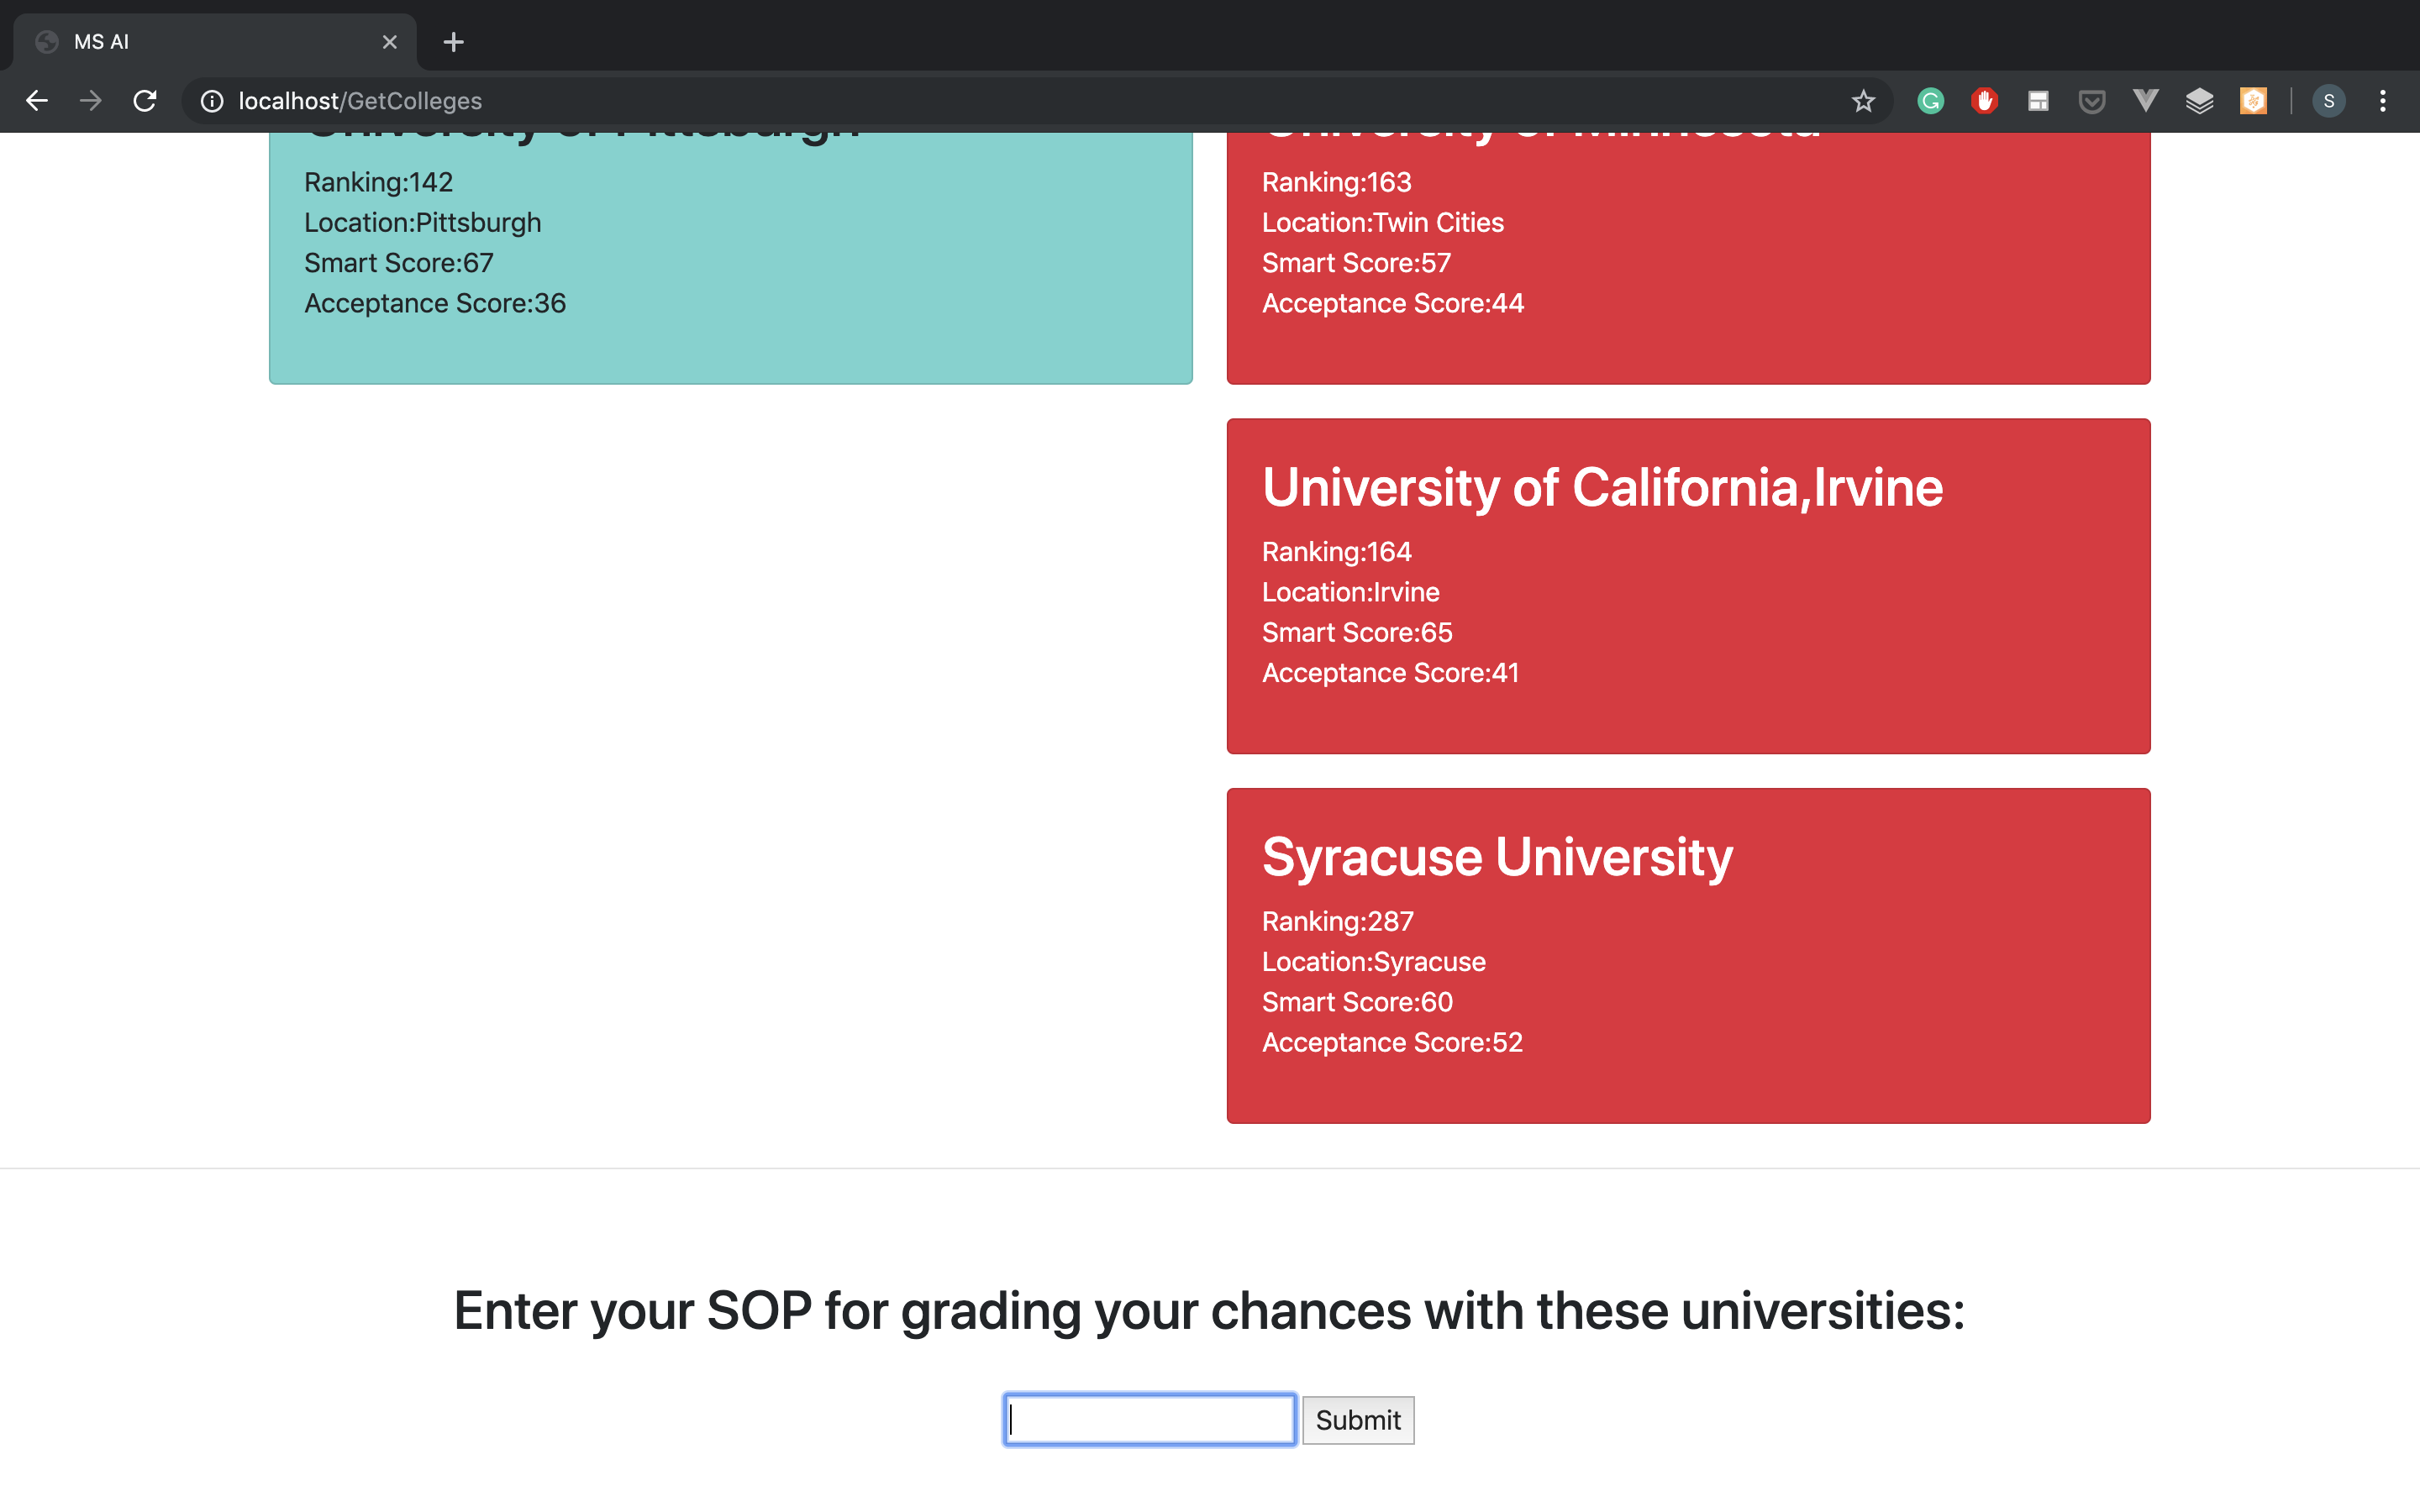The width and height of the screenshot is (2420, 1512).
Task: Open the S profile avatar menu
Action: pyautogui.click(x=2329, y=101)
